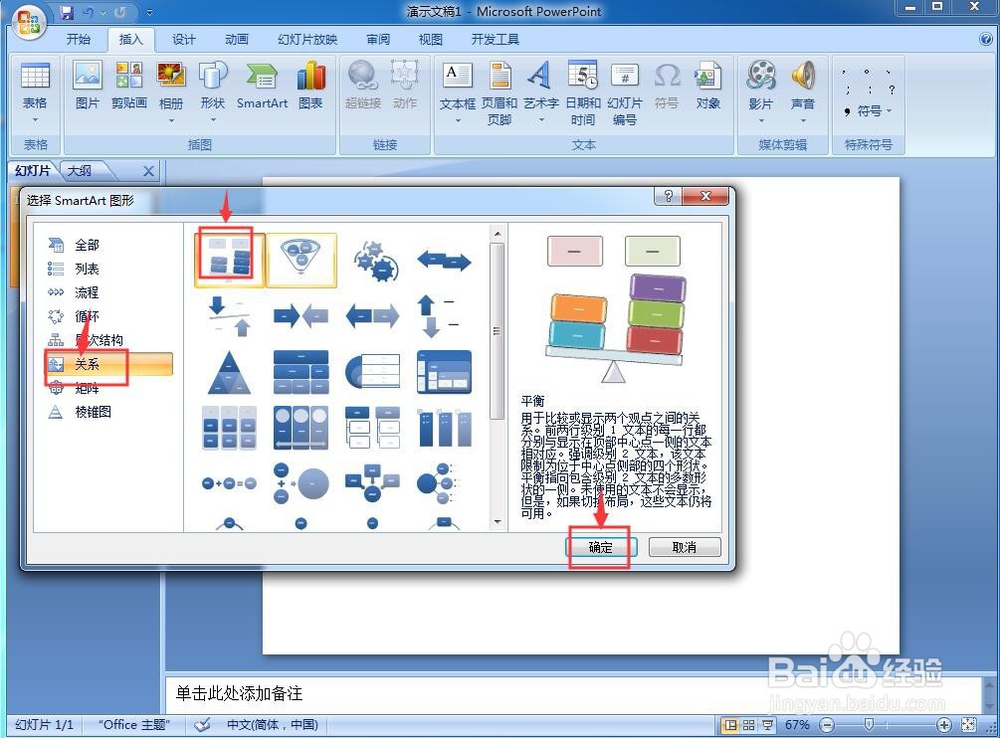Screen dimensions: 1000x738
Task: Switch to the 大纲 outline pane tab
Action: pyautogui.click(x=80, y=171)
